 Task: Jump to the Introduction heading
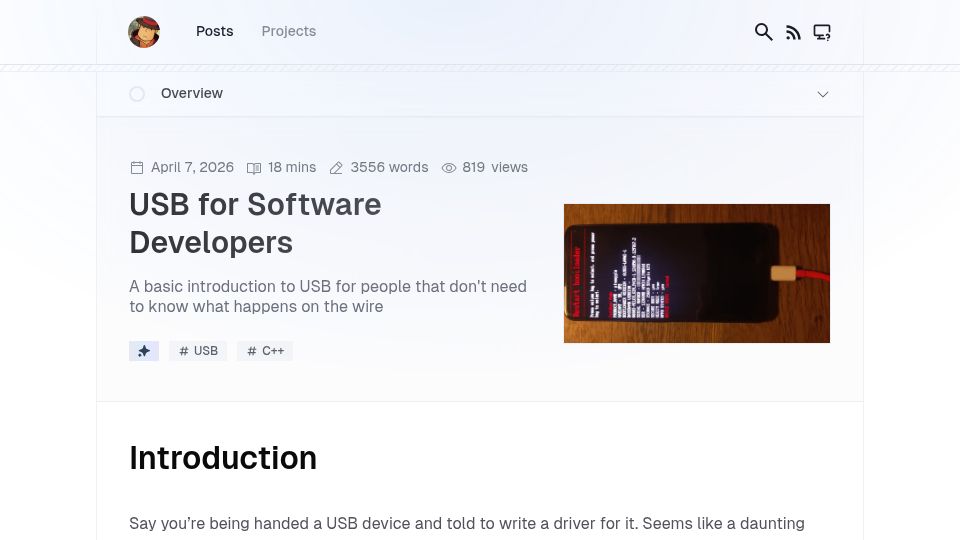tap(223, 458)
